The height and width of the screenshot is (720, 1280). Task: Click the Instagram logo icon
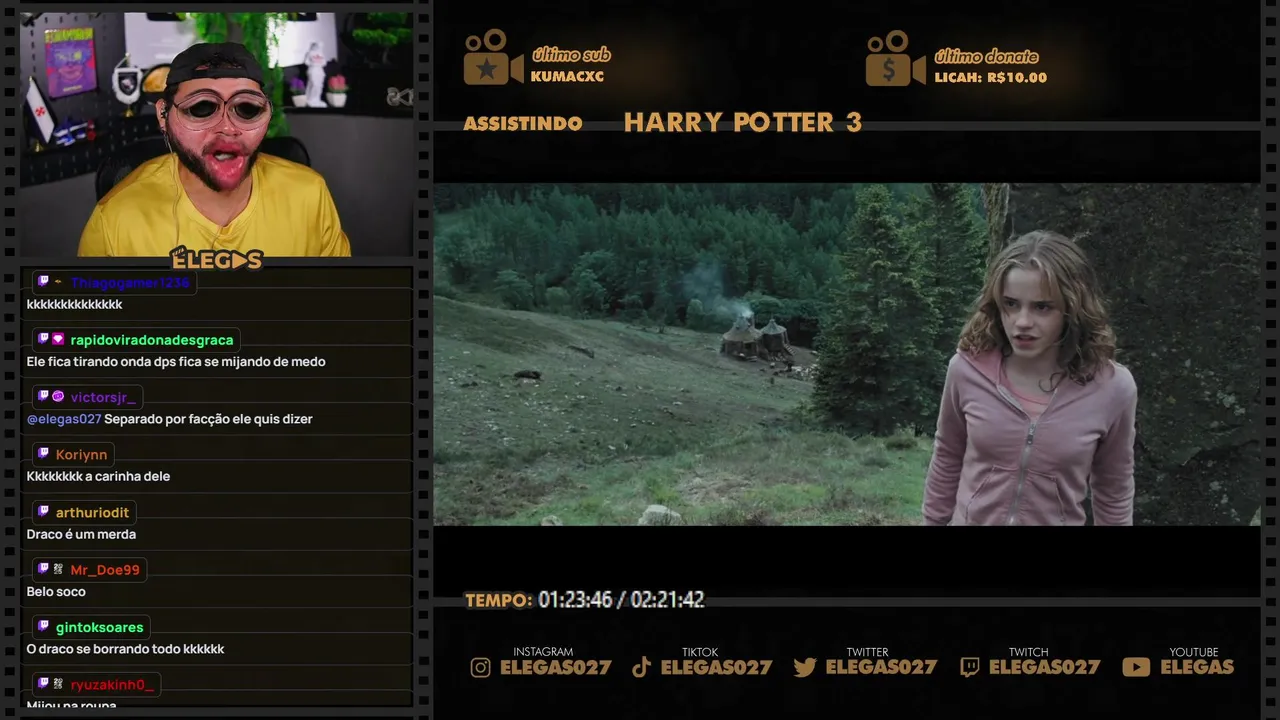481,668
